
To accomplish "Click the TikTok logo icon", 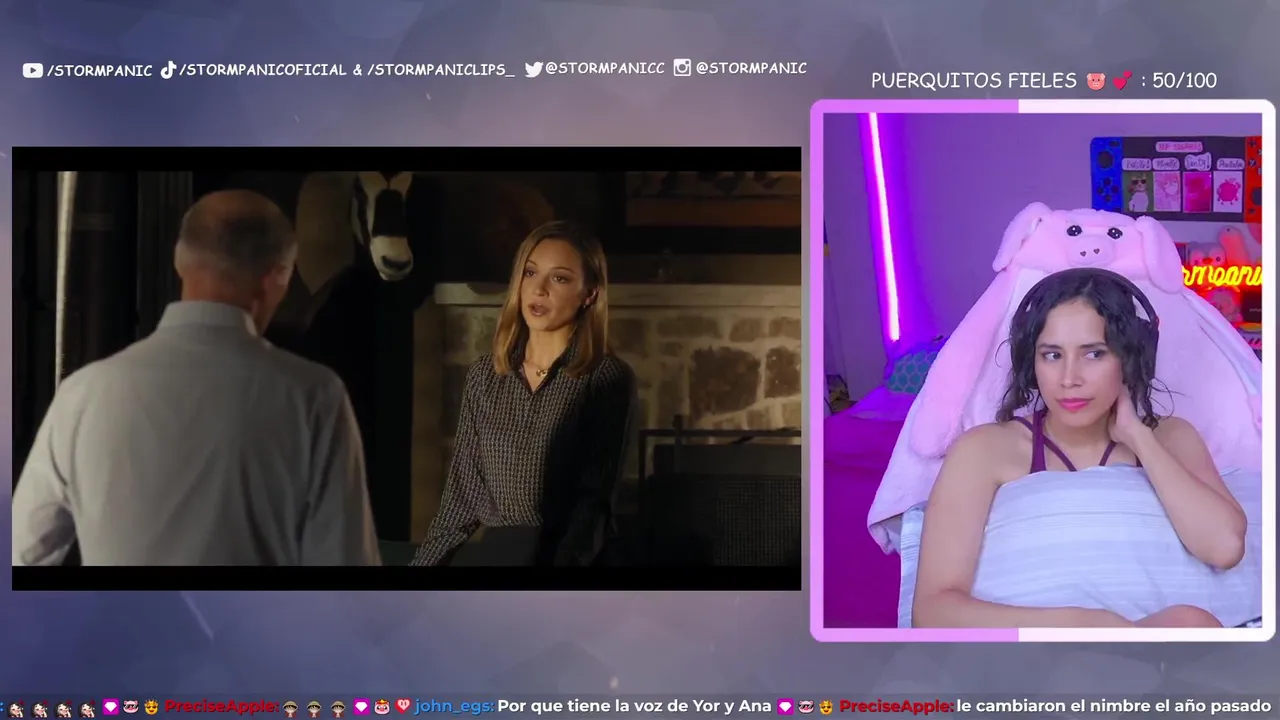I will coord(168,70).
